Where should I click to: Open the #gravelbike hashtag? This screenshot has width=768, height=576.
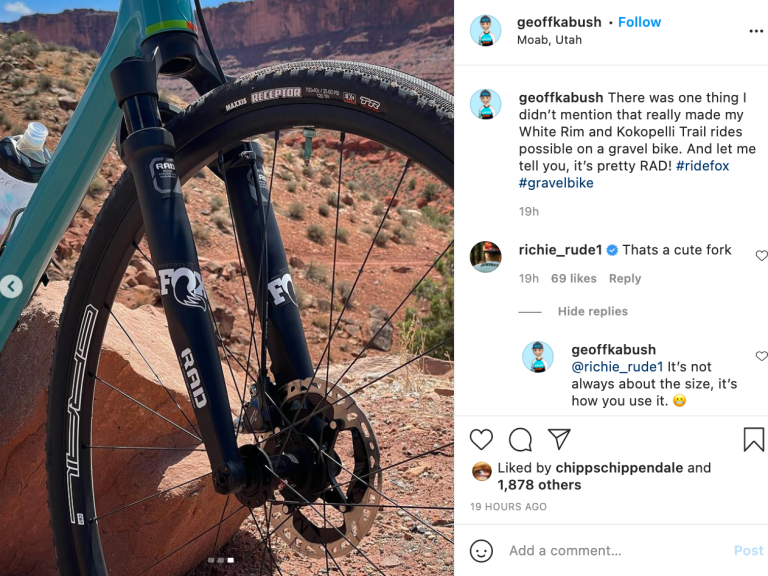[x=556, y=183]
